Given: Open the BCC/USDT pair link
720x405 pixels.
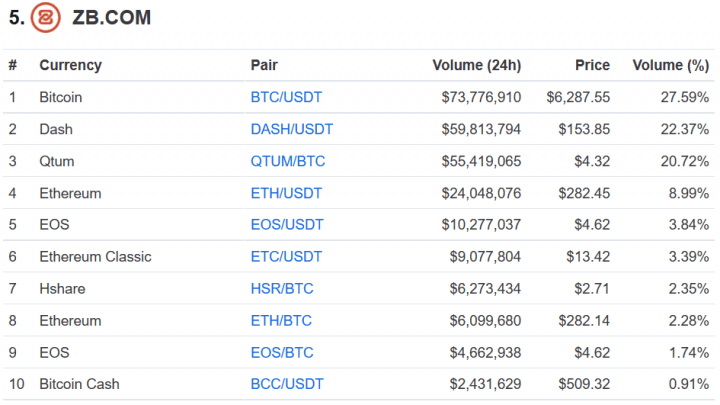Looking at the screenshot, I should click(x=287, y=384).
